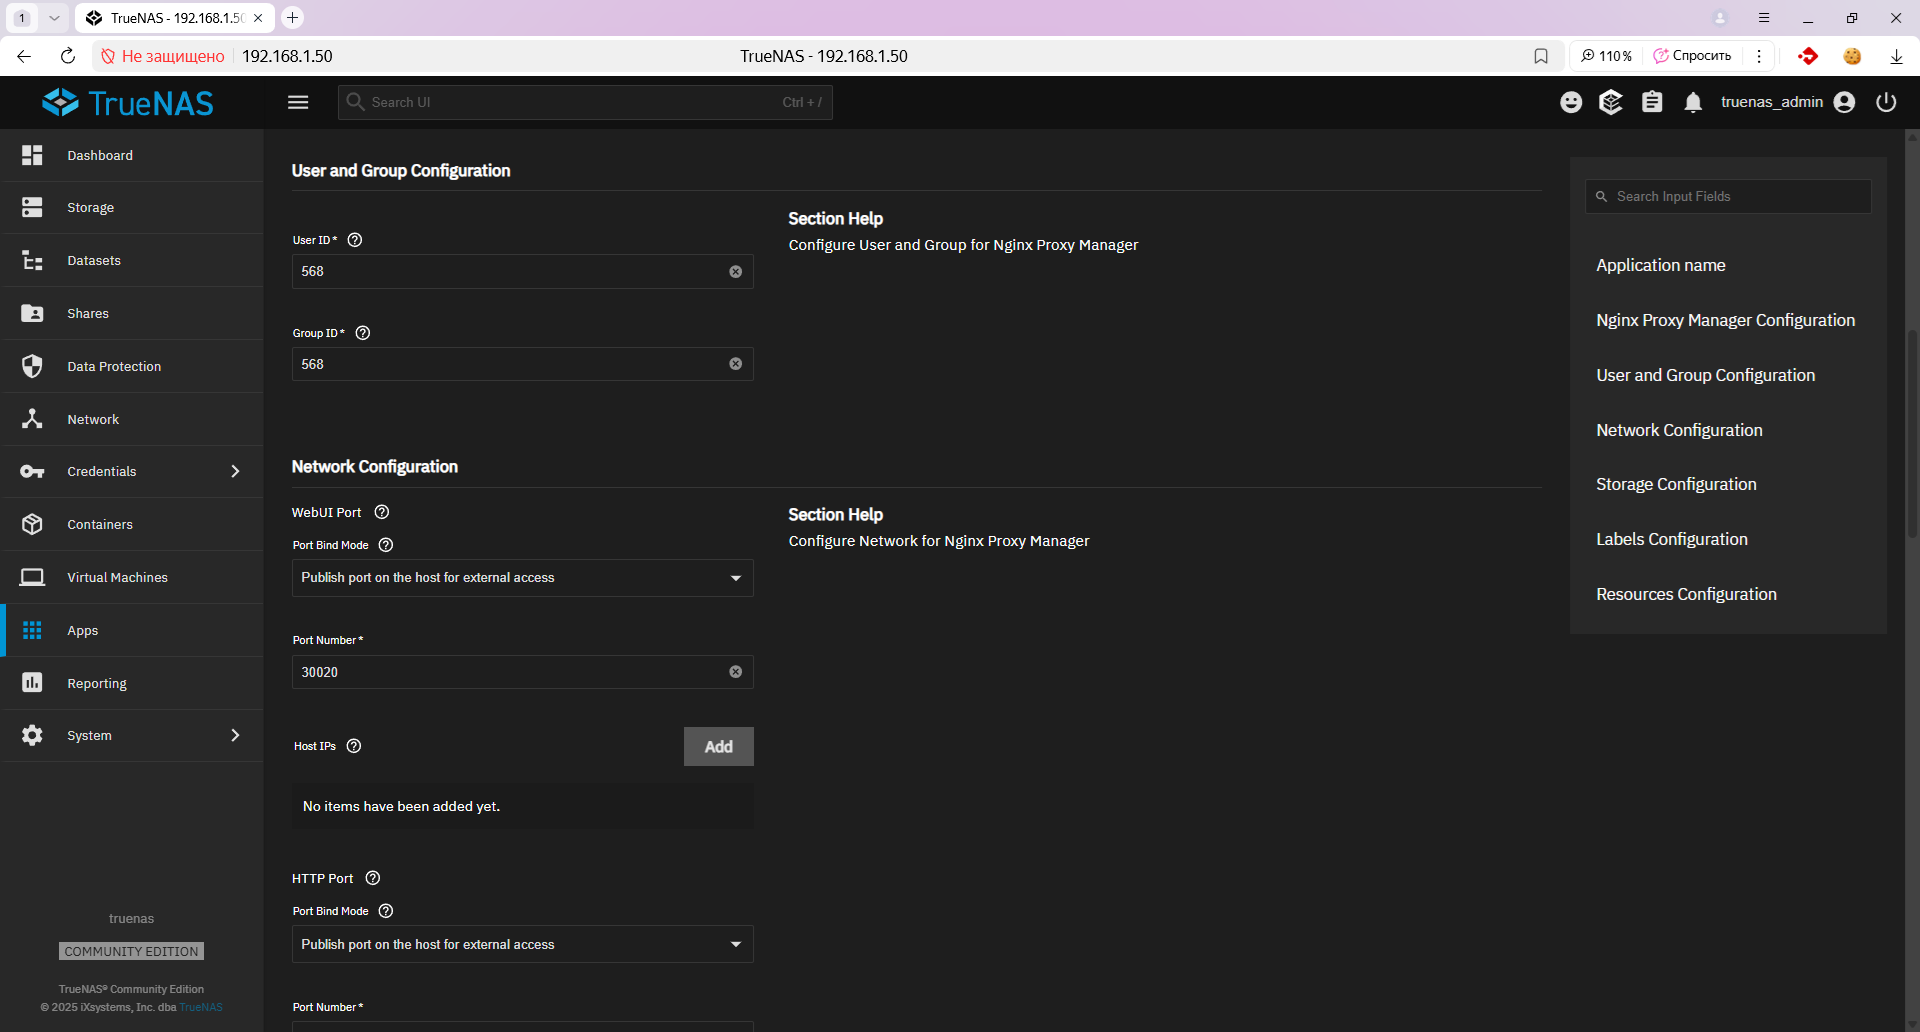Viewport: 1920px width, 1032px height.
Task: Jump to Resources Configuration section
Action: (1686, 594)
